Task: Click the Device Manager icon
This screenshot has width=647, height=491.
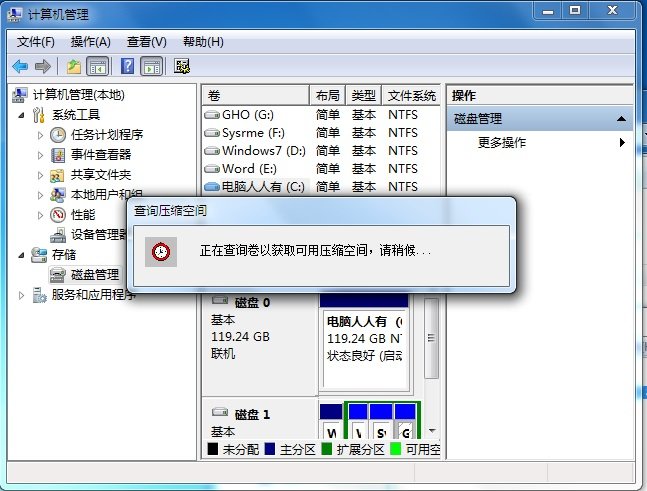Action: [x=58, y=235]
